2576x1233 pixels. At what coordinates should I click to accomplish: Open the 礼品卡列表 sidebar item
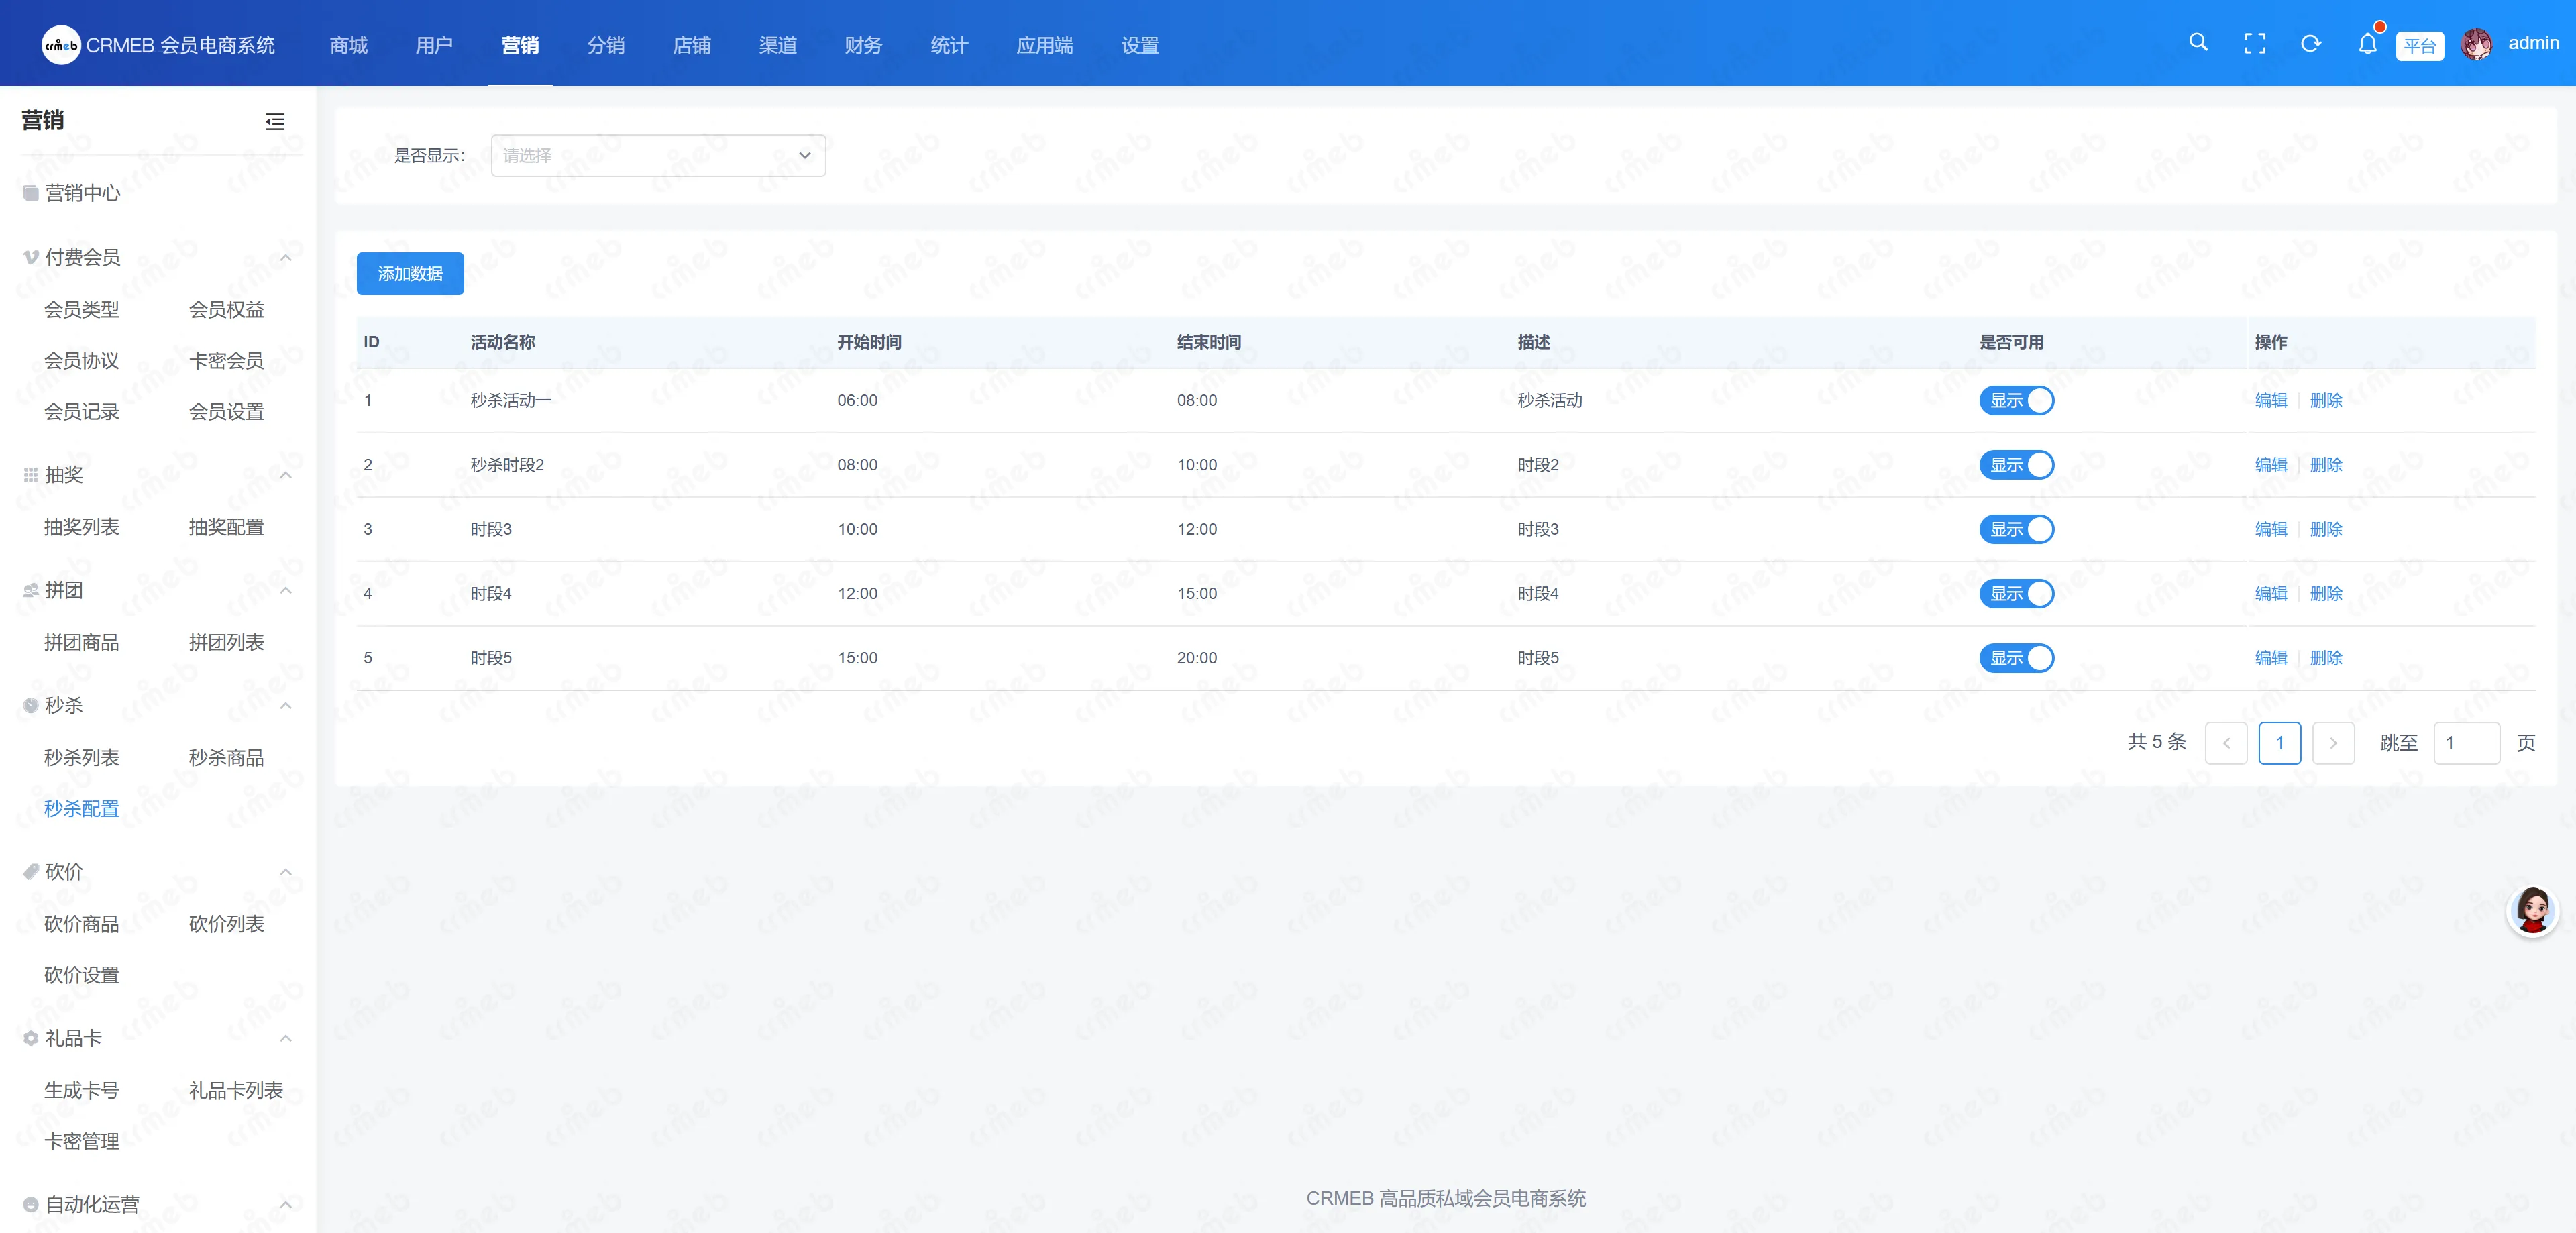[236, 1091]
